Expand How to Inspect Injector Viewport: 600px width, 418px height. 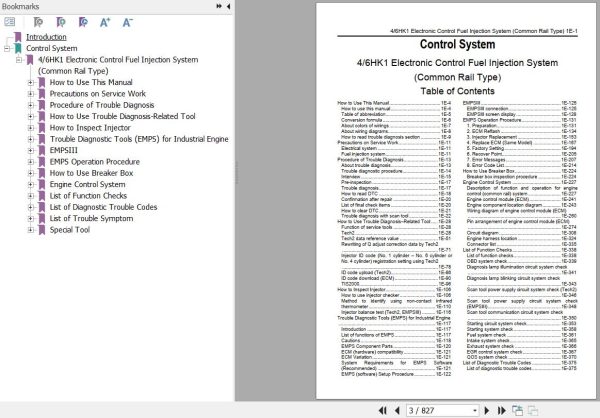[31, 128]
